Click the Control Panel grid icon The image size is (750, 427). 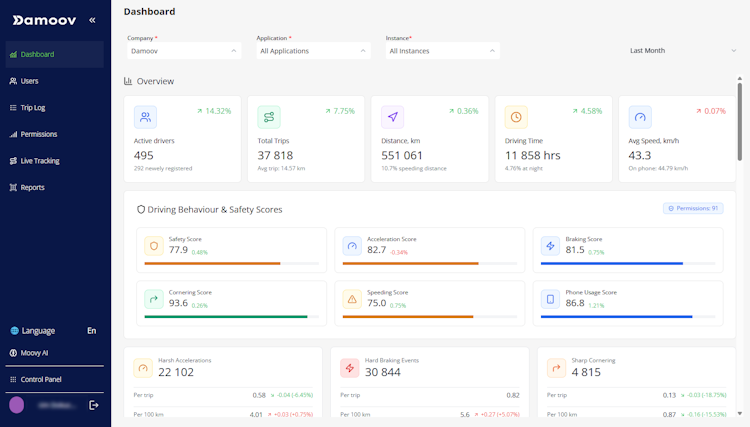point(13,379)
